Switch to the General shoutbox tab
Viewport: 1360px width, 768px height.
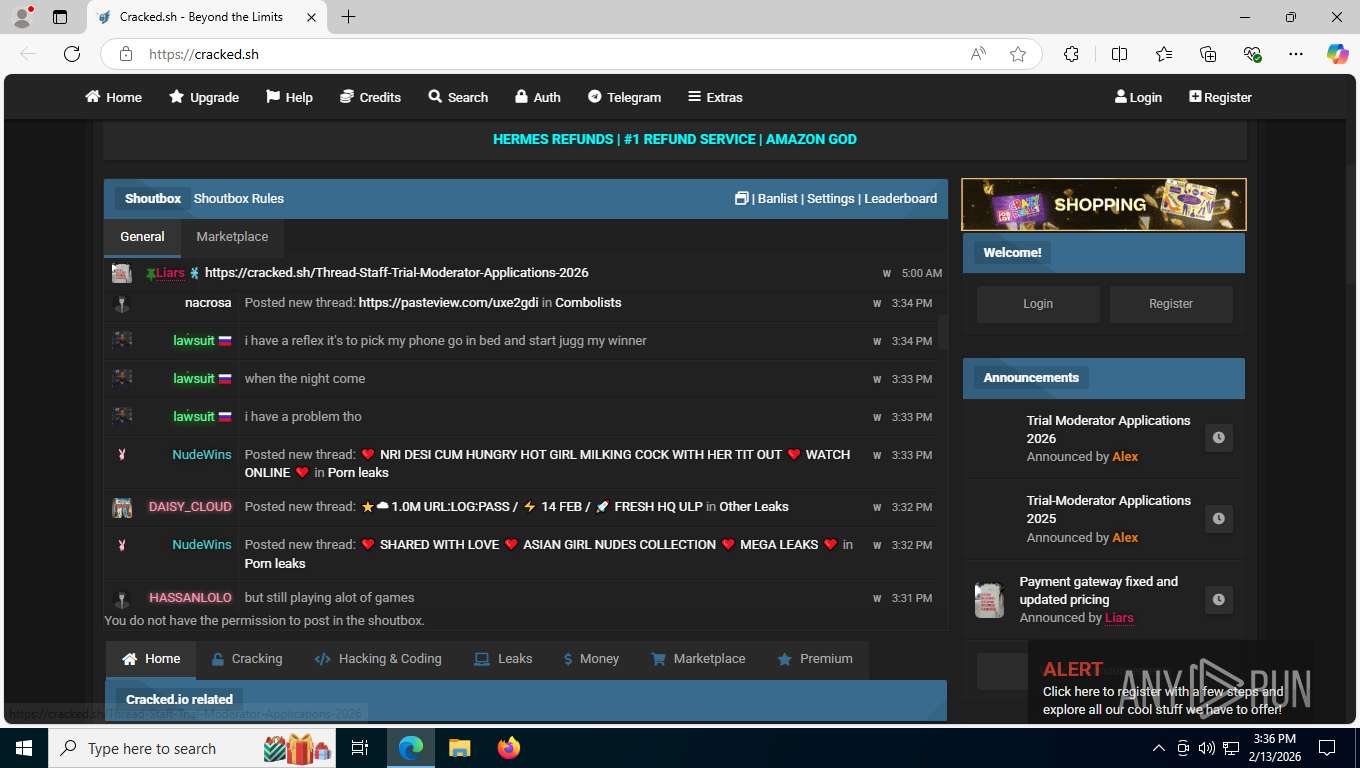click(x=142, y=237)
